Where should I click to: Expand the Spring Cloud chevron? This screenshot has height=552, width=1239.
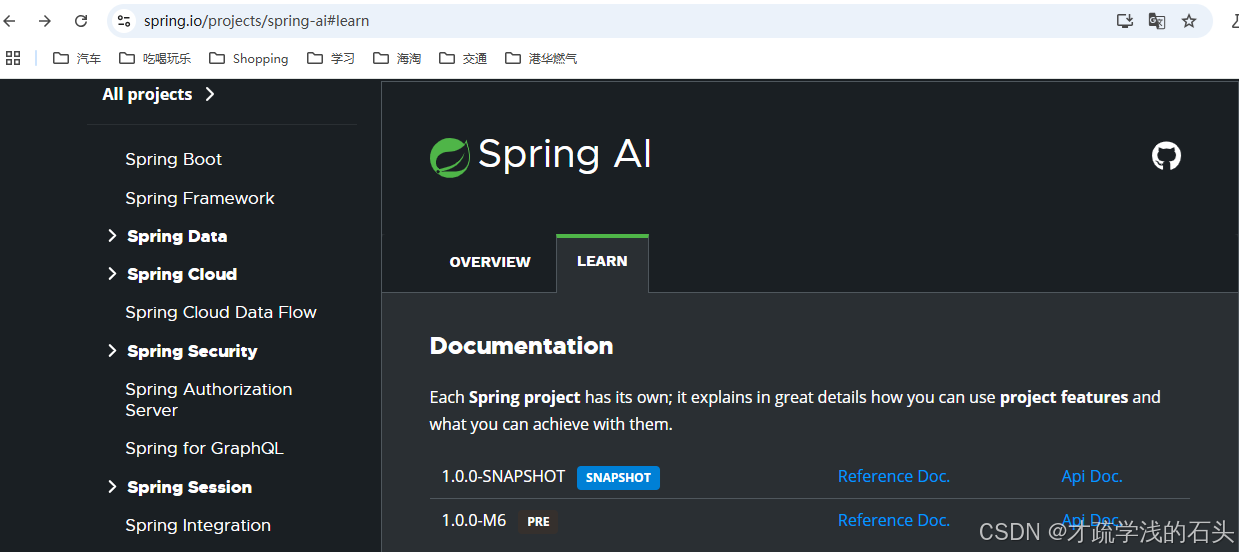pos(112,274)
